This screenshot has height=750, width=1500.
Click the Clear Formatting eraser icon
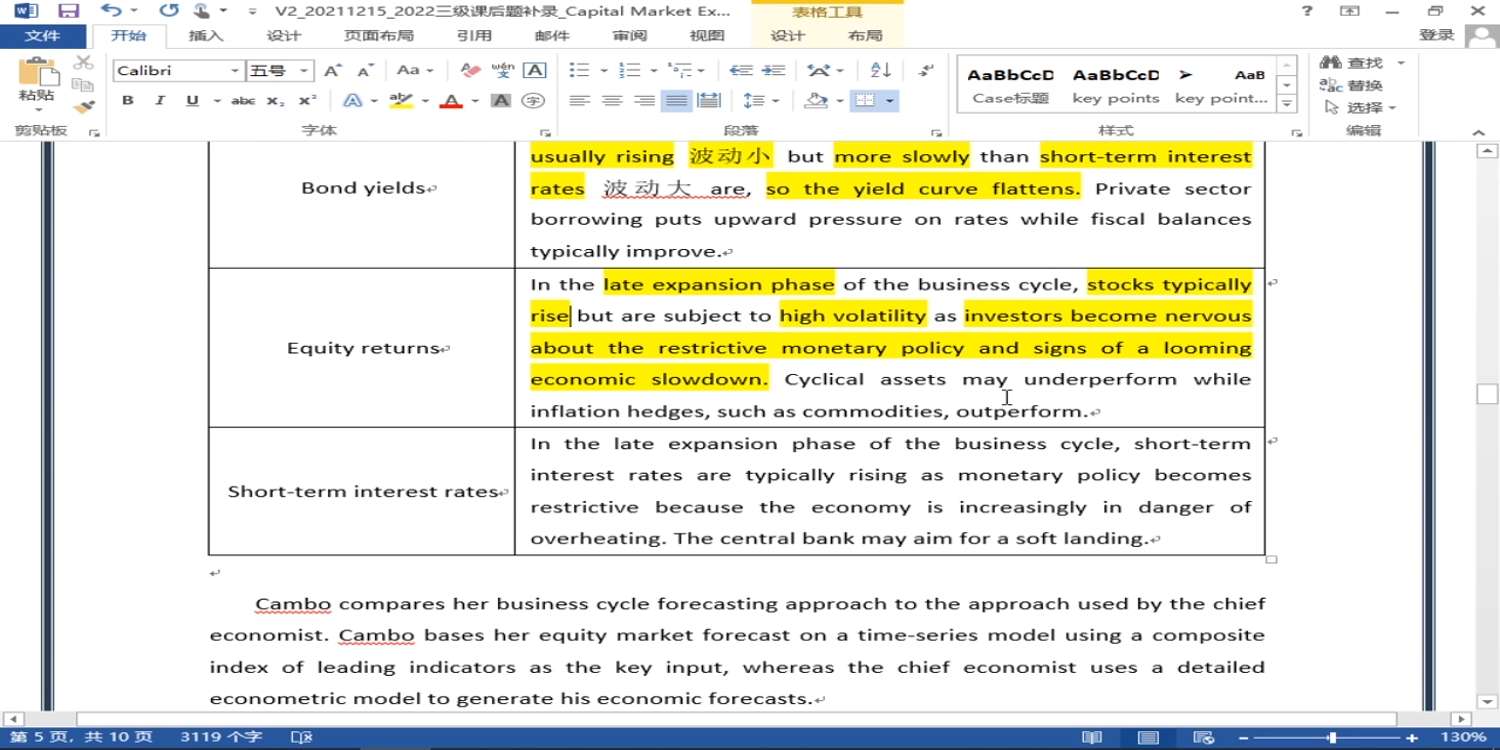click(470, 70)
